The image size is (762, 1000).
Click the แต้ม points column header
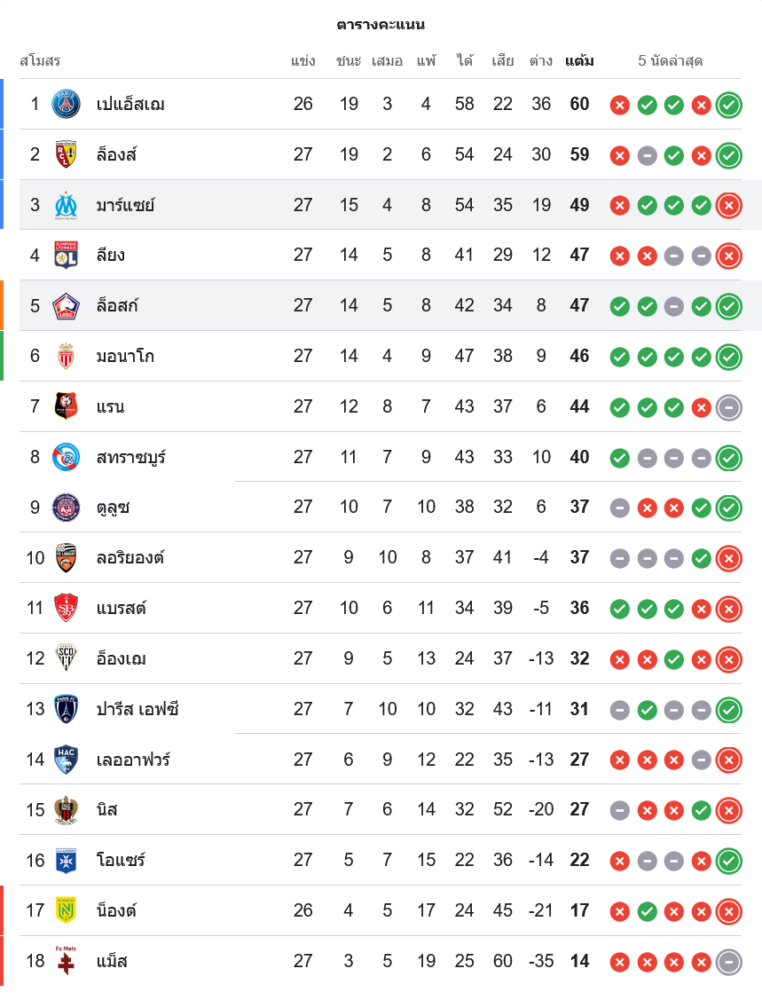579,61
